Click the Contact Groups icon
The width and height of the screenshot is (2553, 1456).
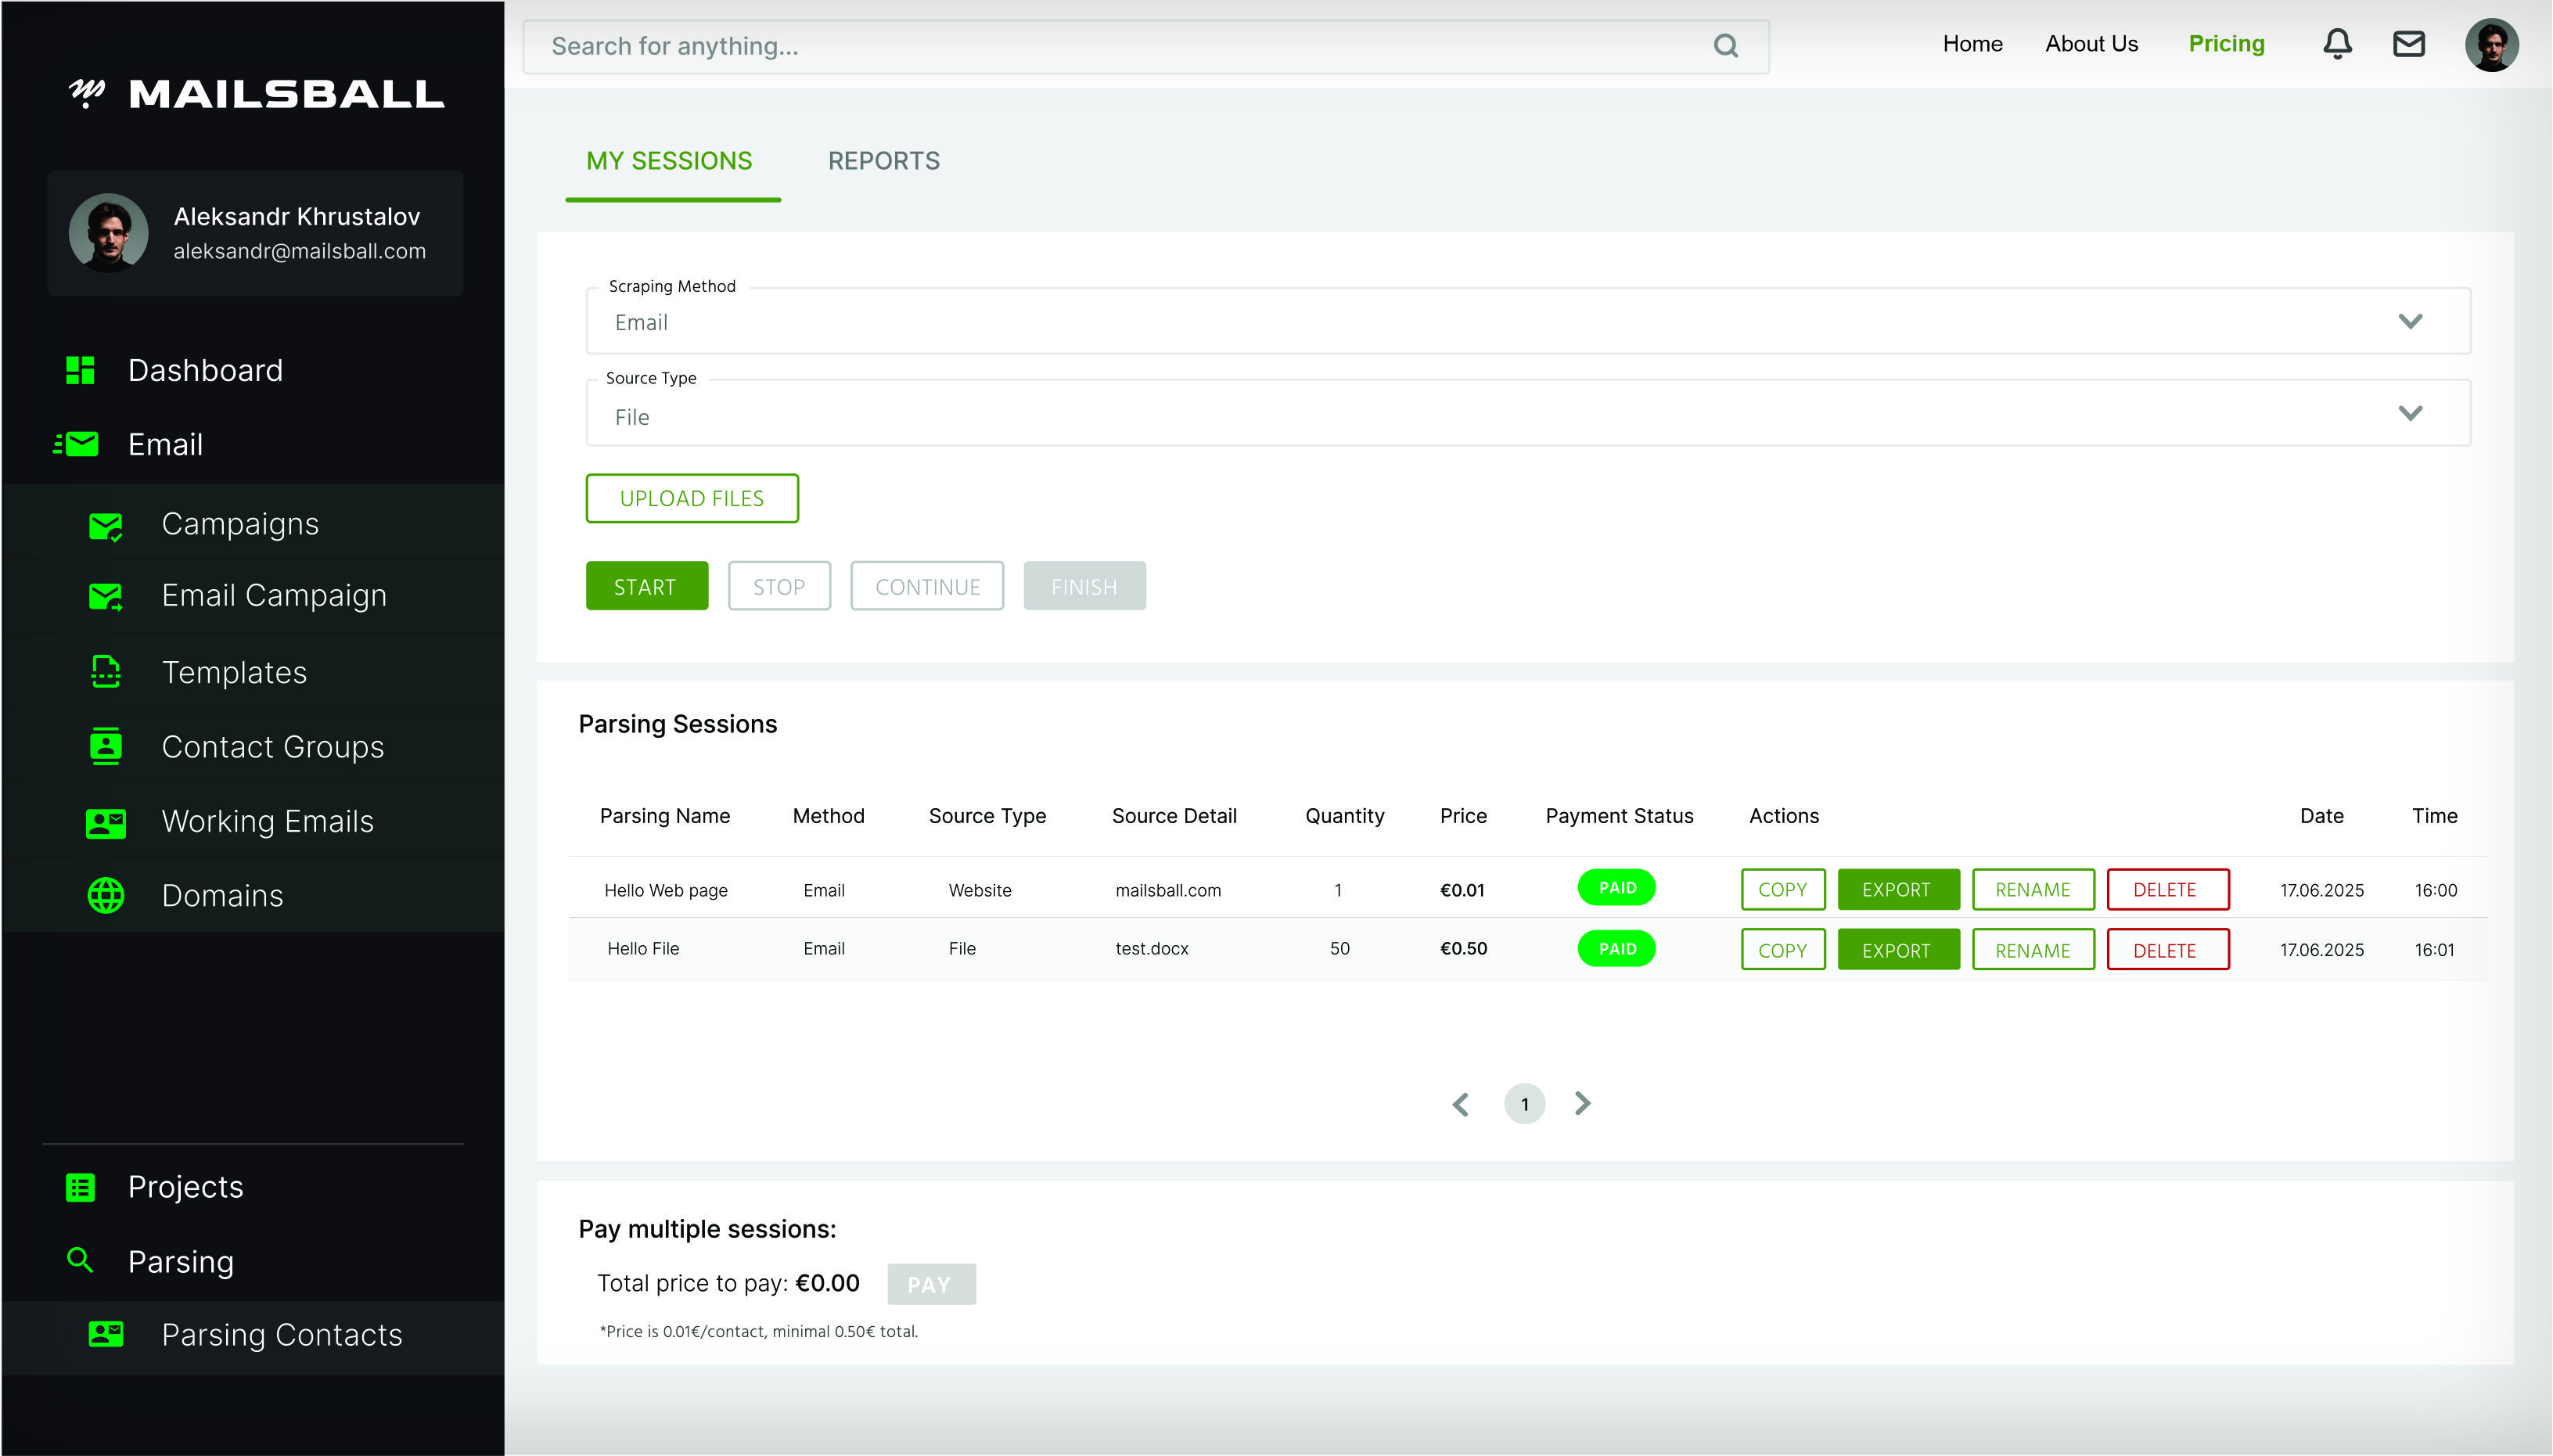tap(106, 746)
